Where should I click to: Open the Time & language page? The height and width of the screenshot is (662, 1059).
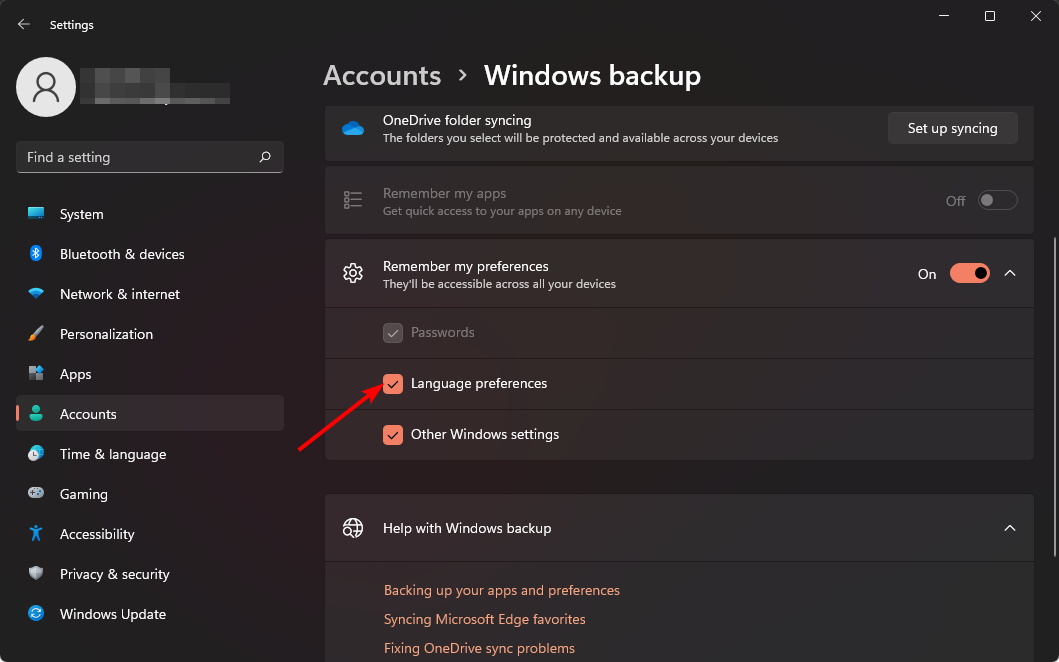[x=112, y=454]
